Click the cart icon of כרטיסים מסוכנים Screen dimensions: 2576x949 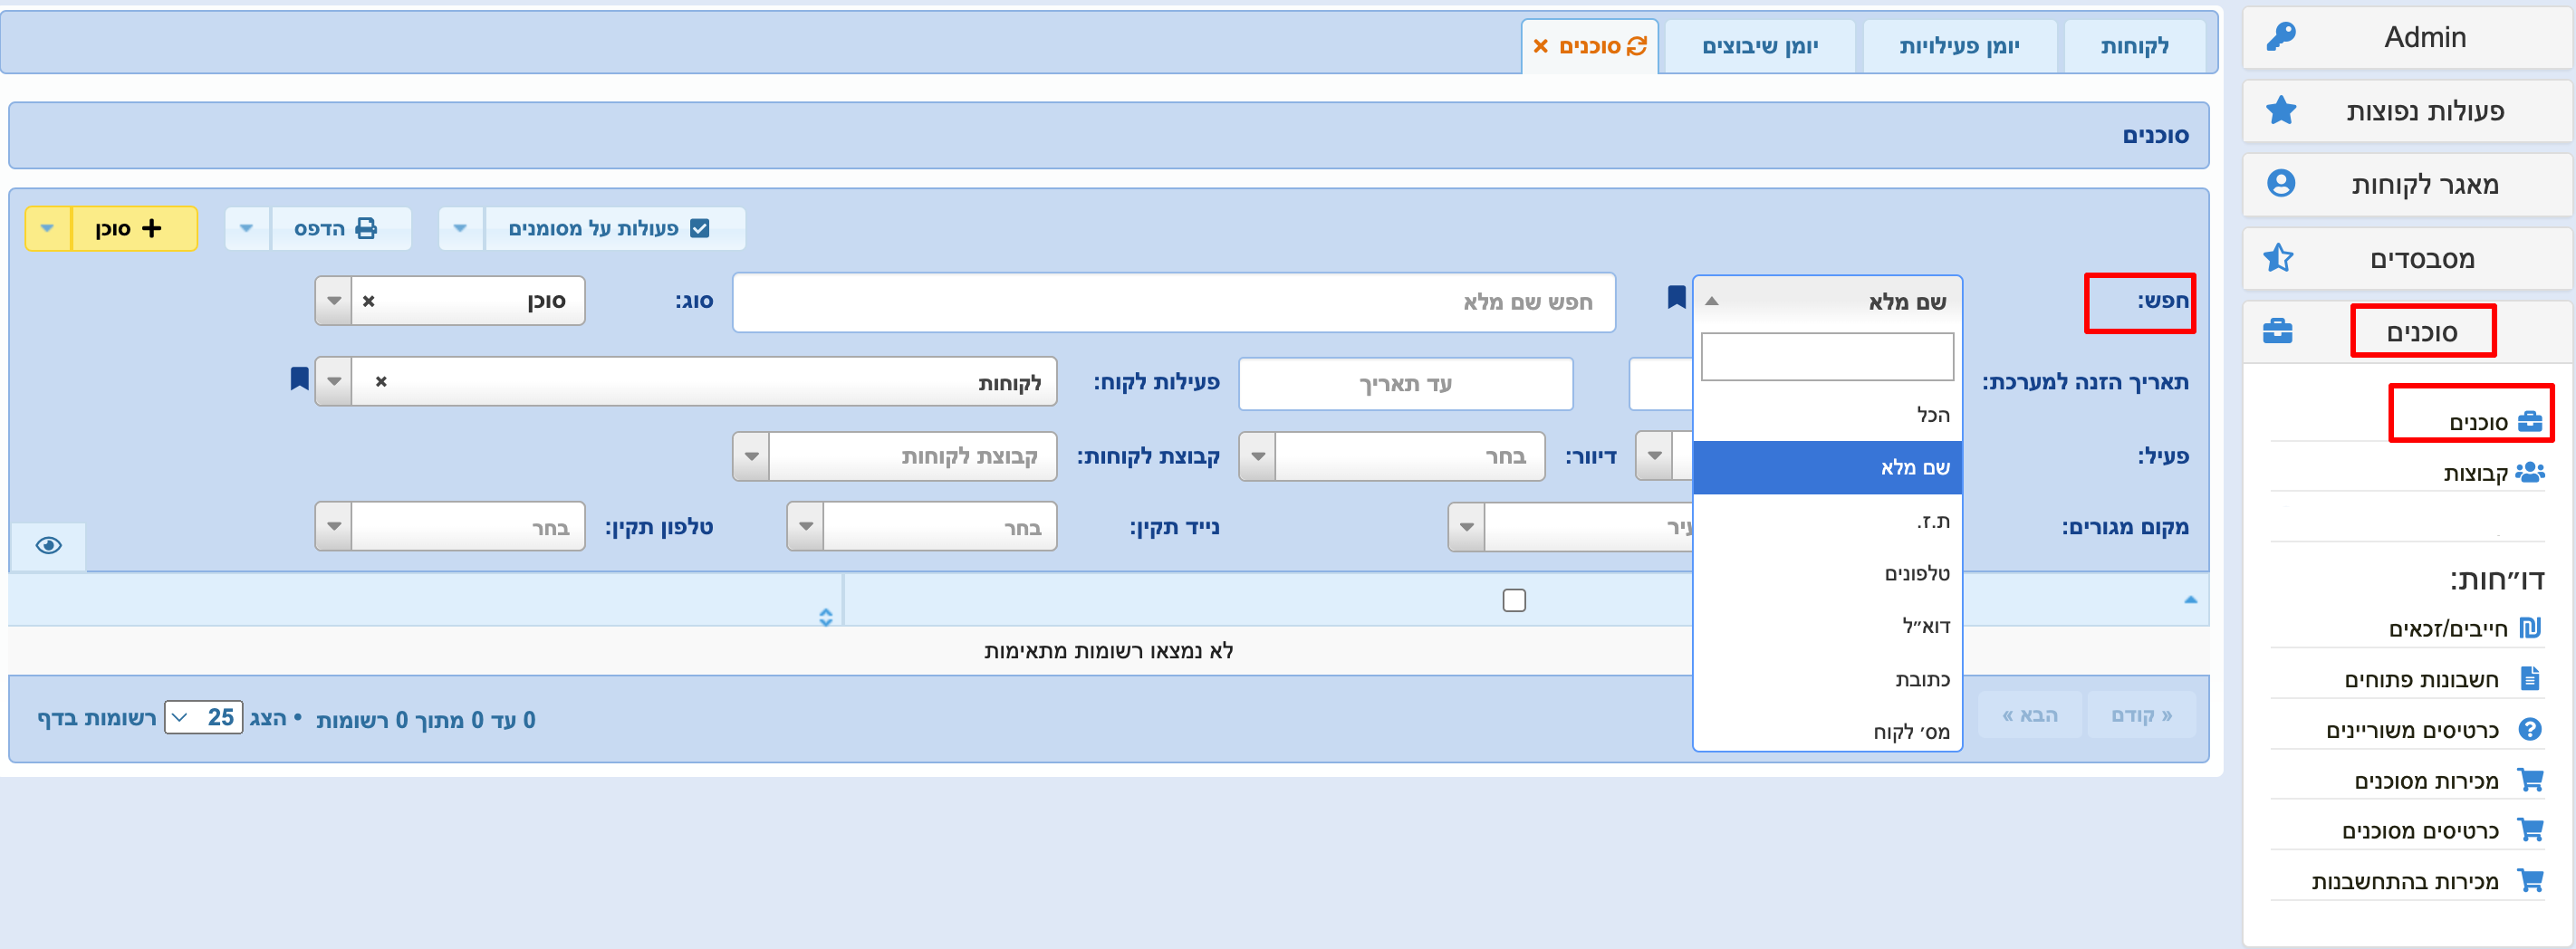pyautogui.click(x=2530, y=829)
